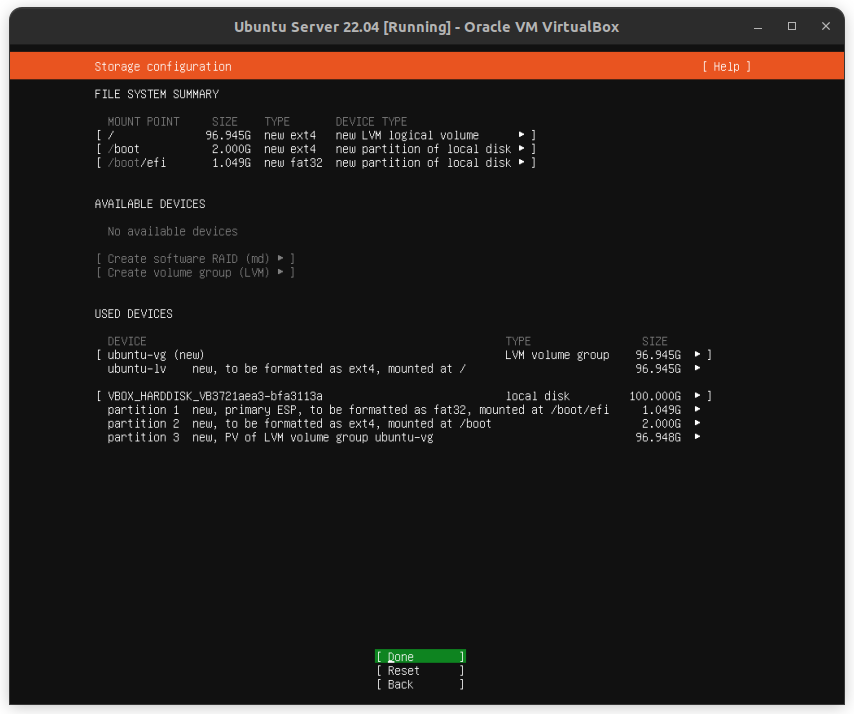854x714 pixels.
Task: Click the 100.000G local disk size value
Action: (x=655, y=396)
